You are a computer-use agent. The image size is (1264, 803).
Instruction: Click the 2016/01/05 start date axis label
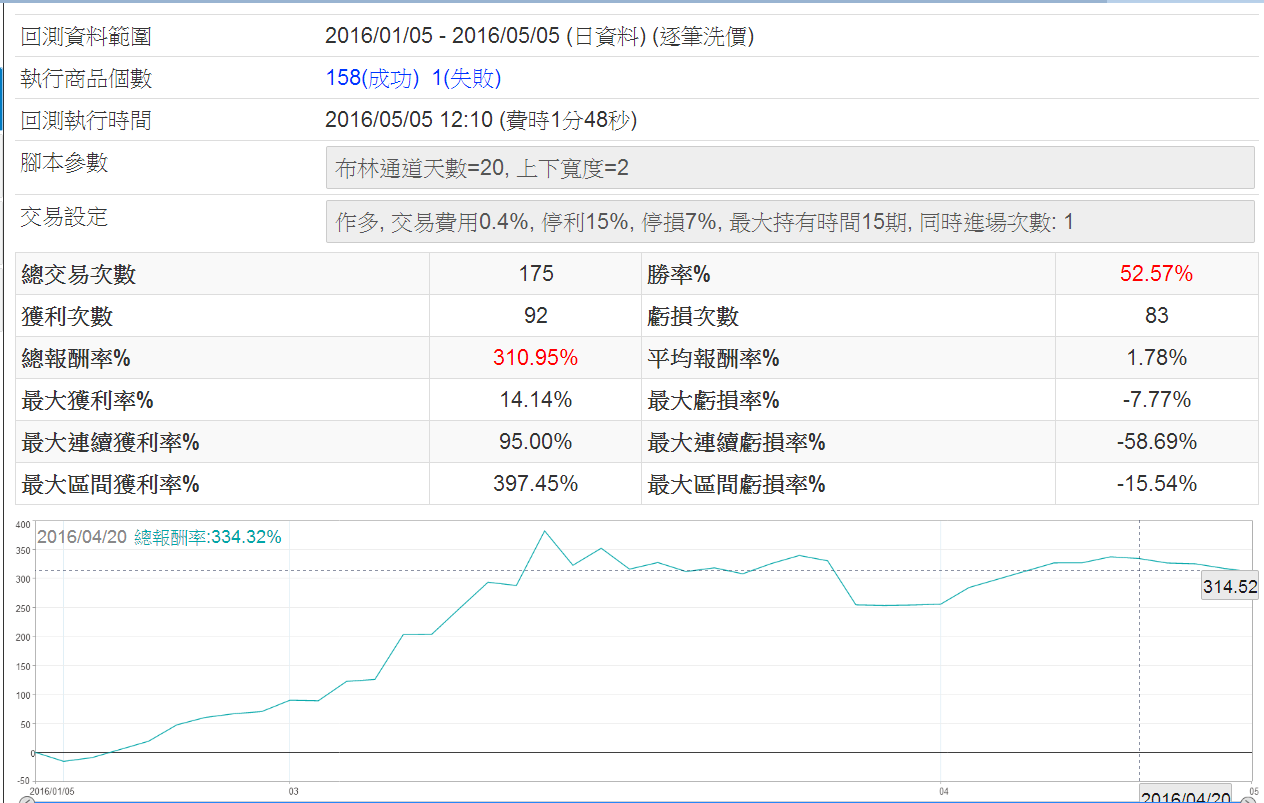[x=51, y=790]
